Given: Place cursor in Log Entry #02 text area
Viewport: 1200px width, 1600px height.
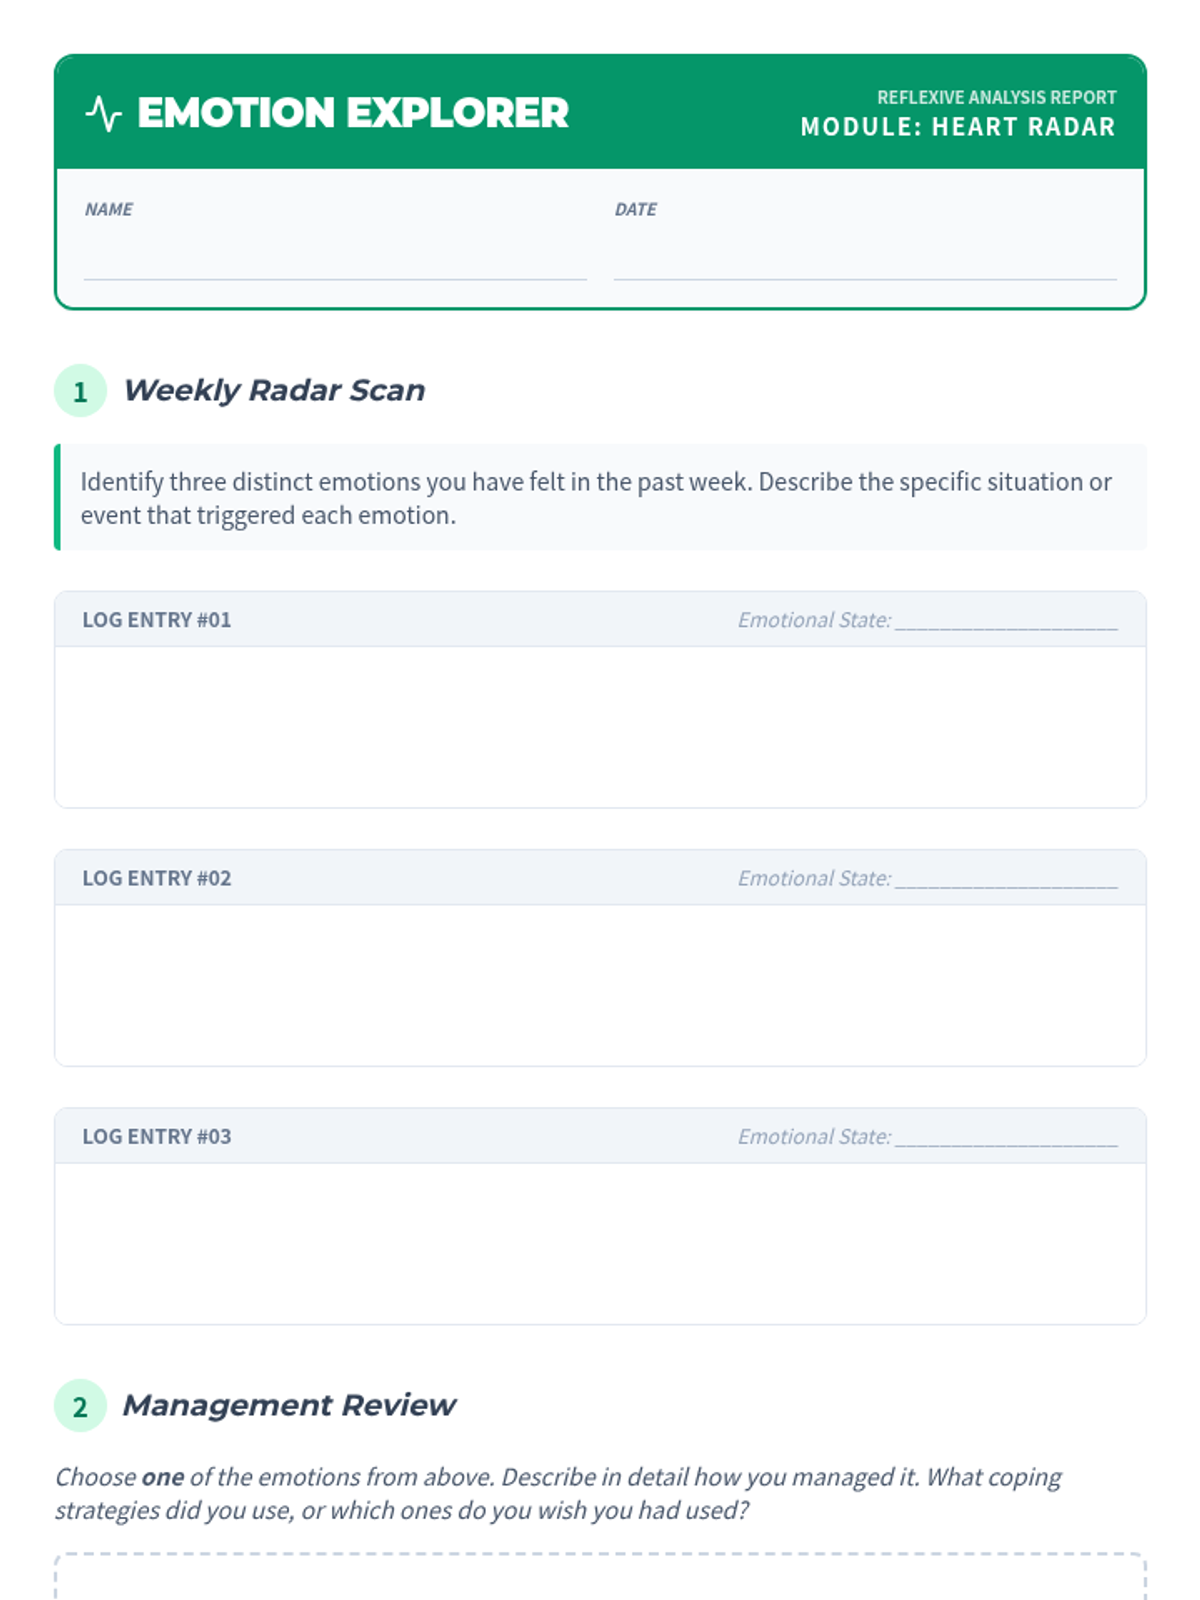Looking at the screenshot, I should (x=600, y=985).
